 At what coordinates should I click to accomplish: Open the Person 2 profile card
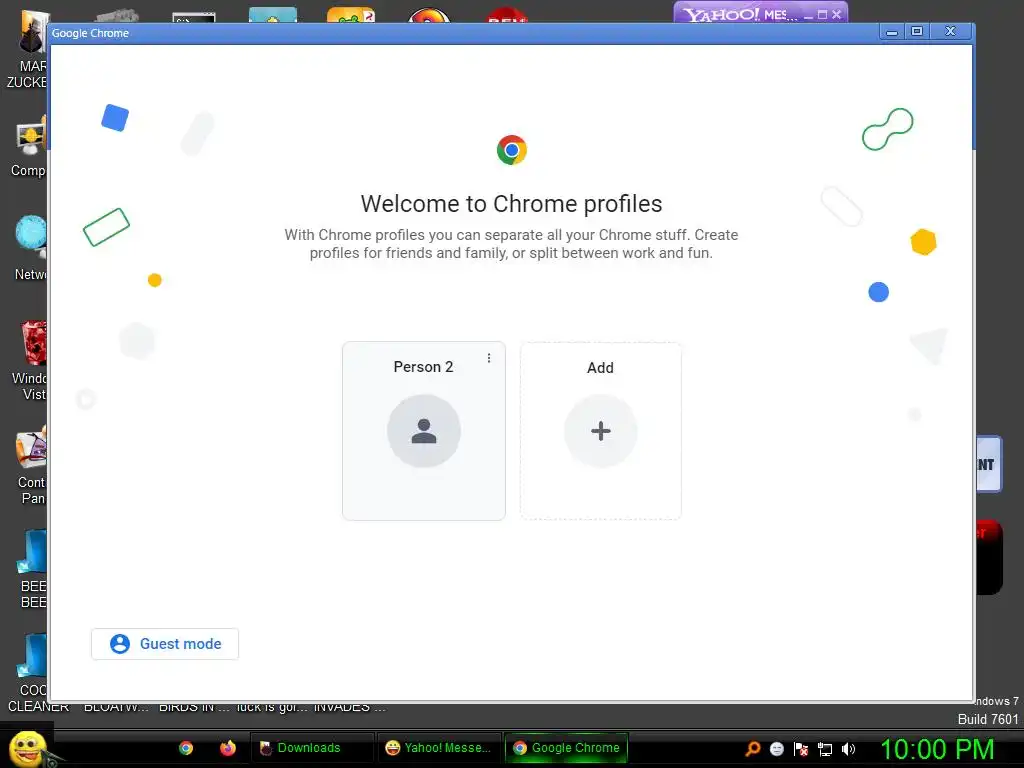(423, 430)
